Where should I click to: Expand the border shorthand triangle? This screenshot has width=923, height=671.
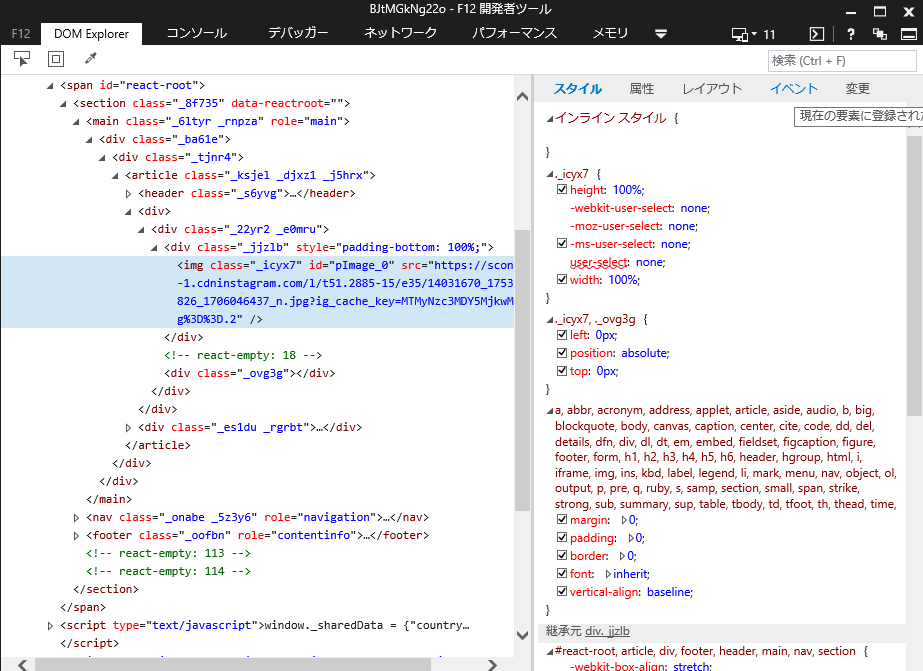[x=622, y=556]
